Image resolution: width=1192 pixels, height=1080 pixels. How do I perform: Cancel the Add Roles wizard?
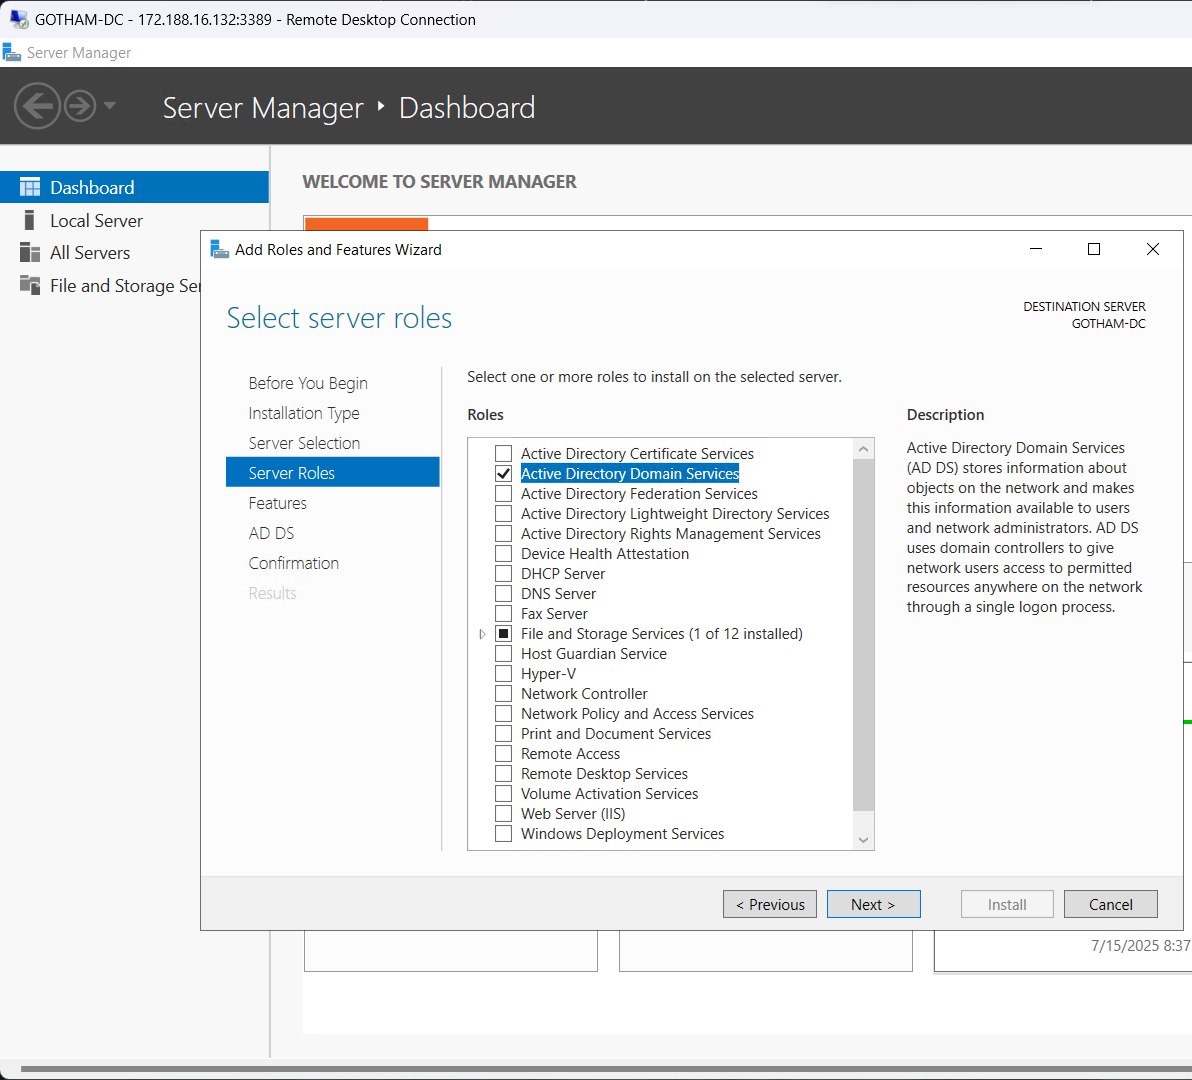point(1110,903)
